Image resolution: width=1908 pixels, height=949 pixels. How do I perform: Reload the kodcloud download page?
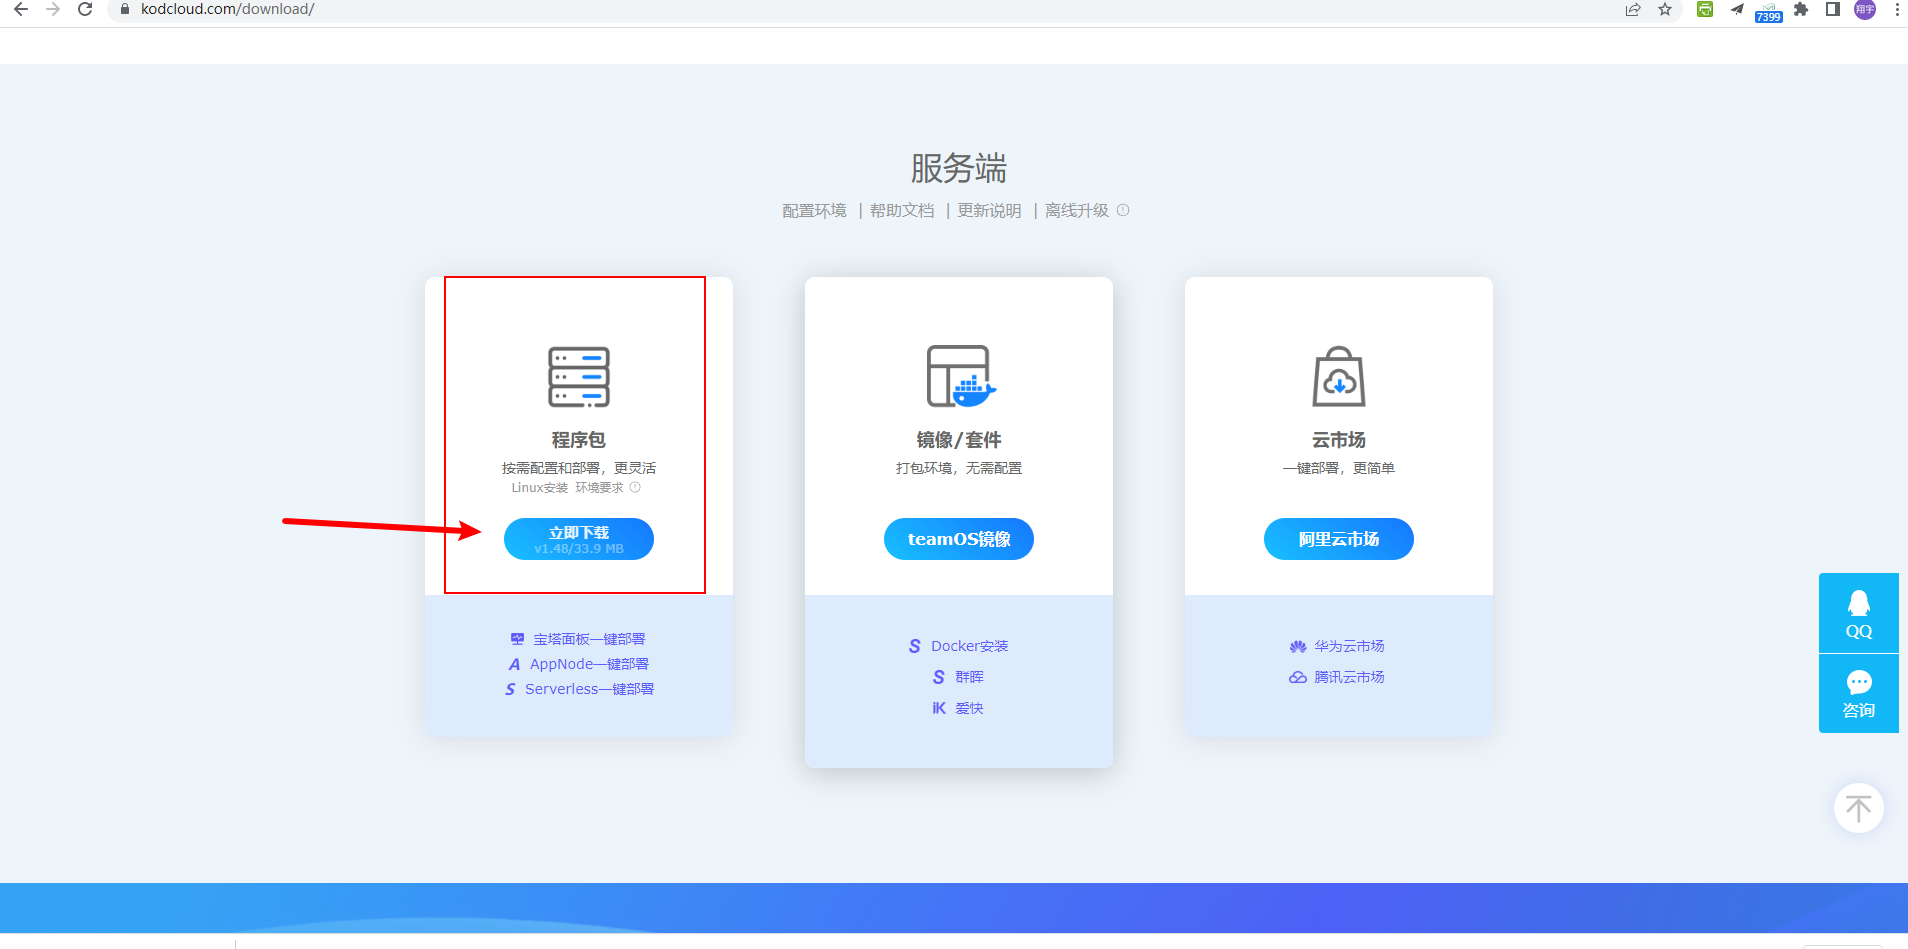tap(85, 9)
